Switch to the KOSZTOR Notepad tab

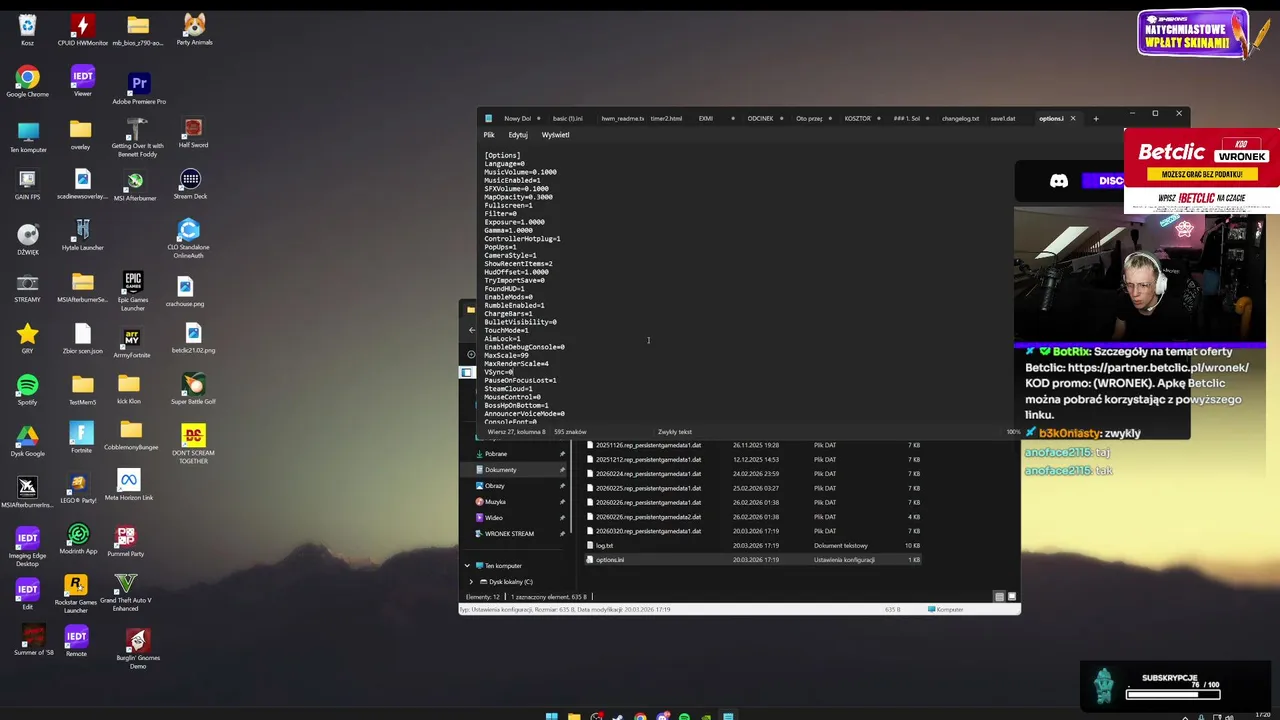[x=858, y=118]
